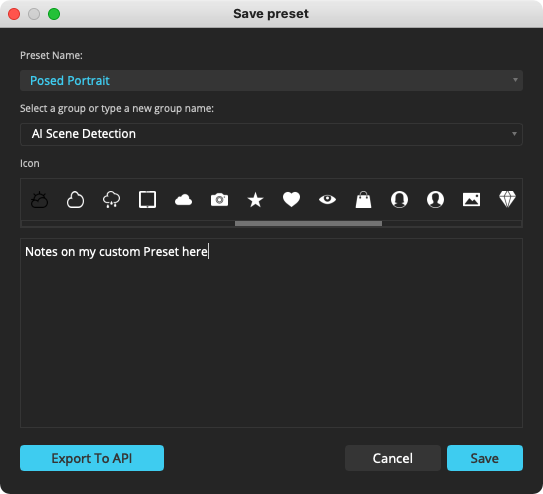Viewport: 543px width, 494px height.
Task: Cancel the Save preset dialog
Action: click(393, 458)
